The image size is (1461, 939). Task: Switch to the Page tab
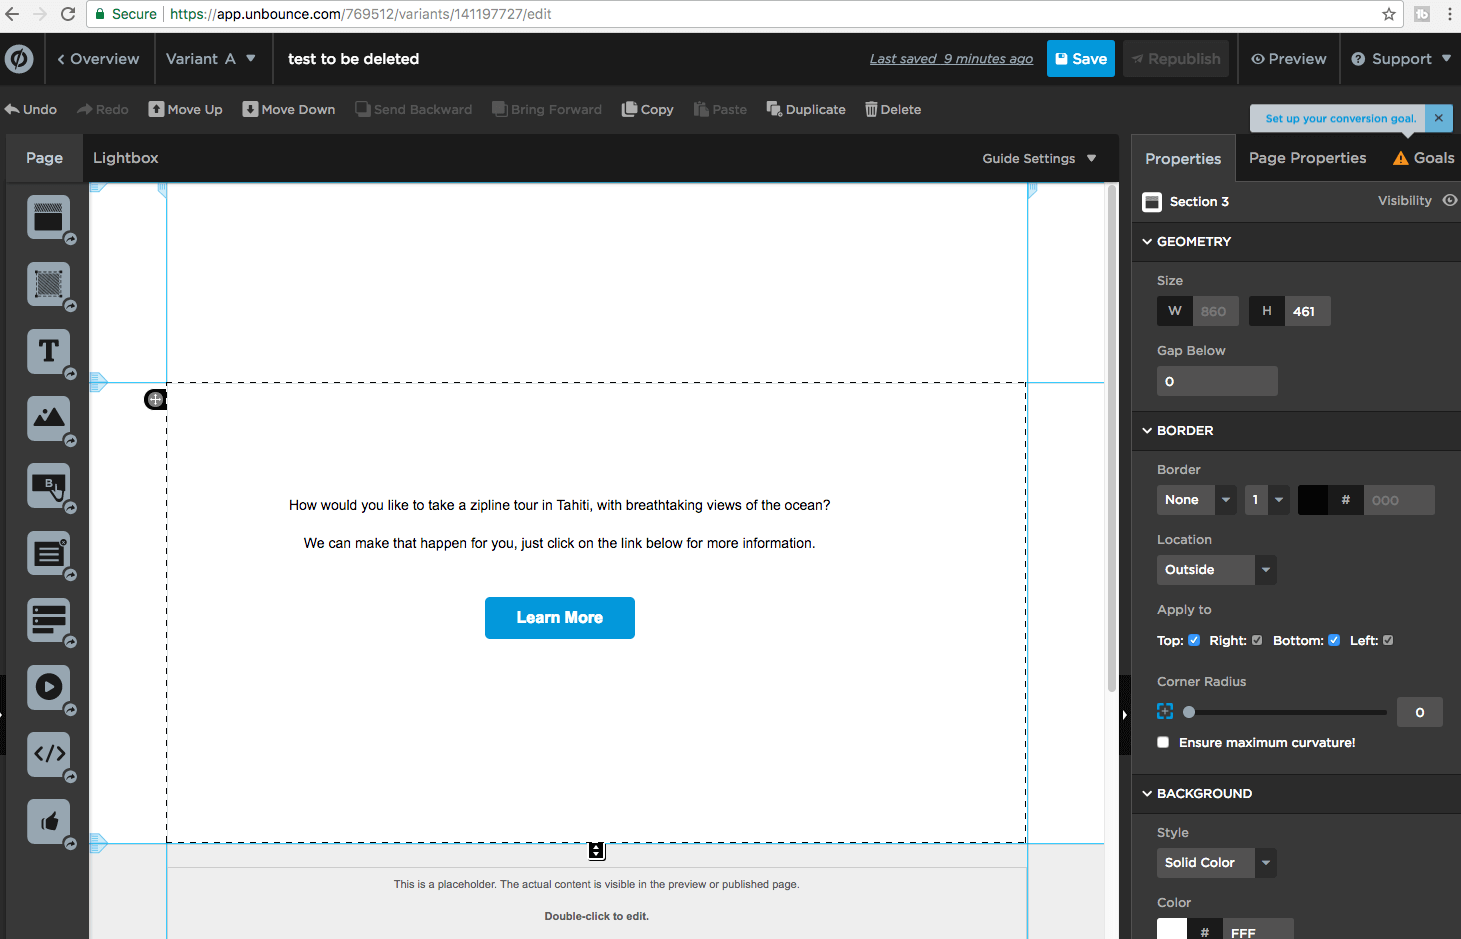44,158
